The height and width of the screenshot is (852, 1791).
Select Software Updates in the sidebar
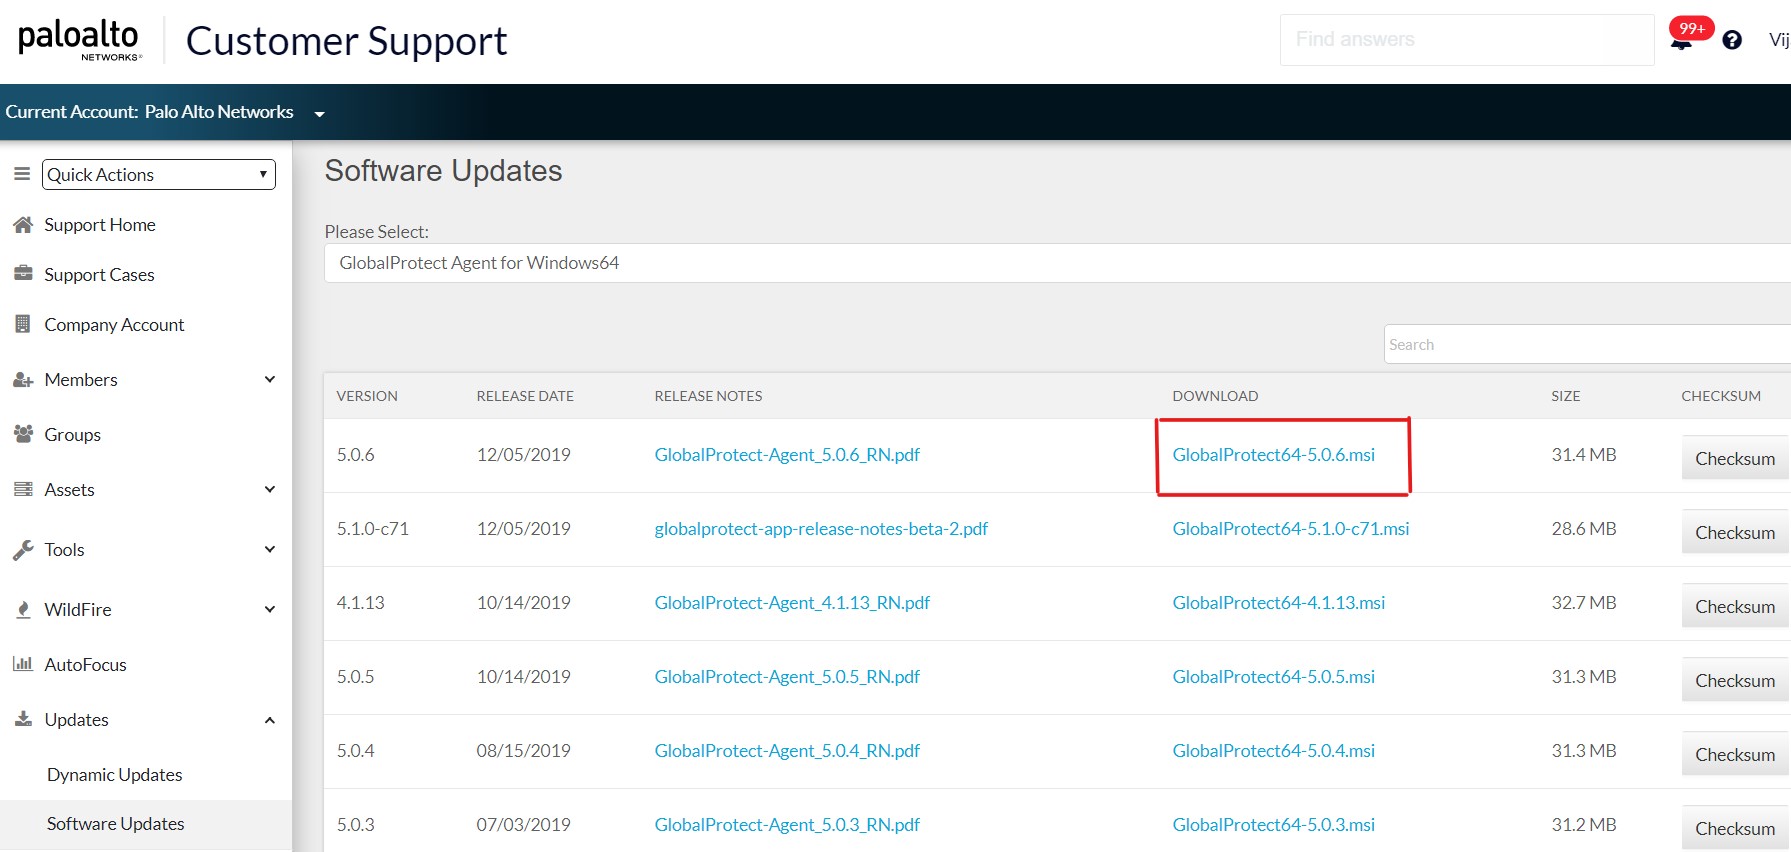[x=116, y=824]
